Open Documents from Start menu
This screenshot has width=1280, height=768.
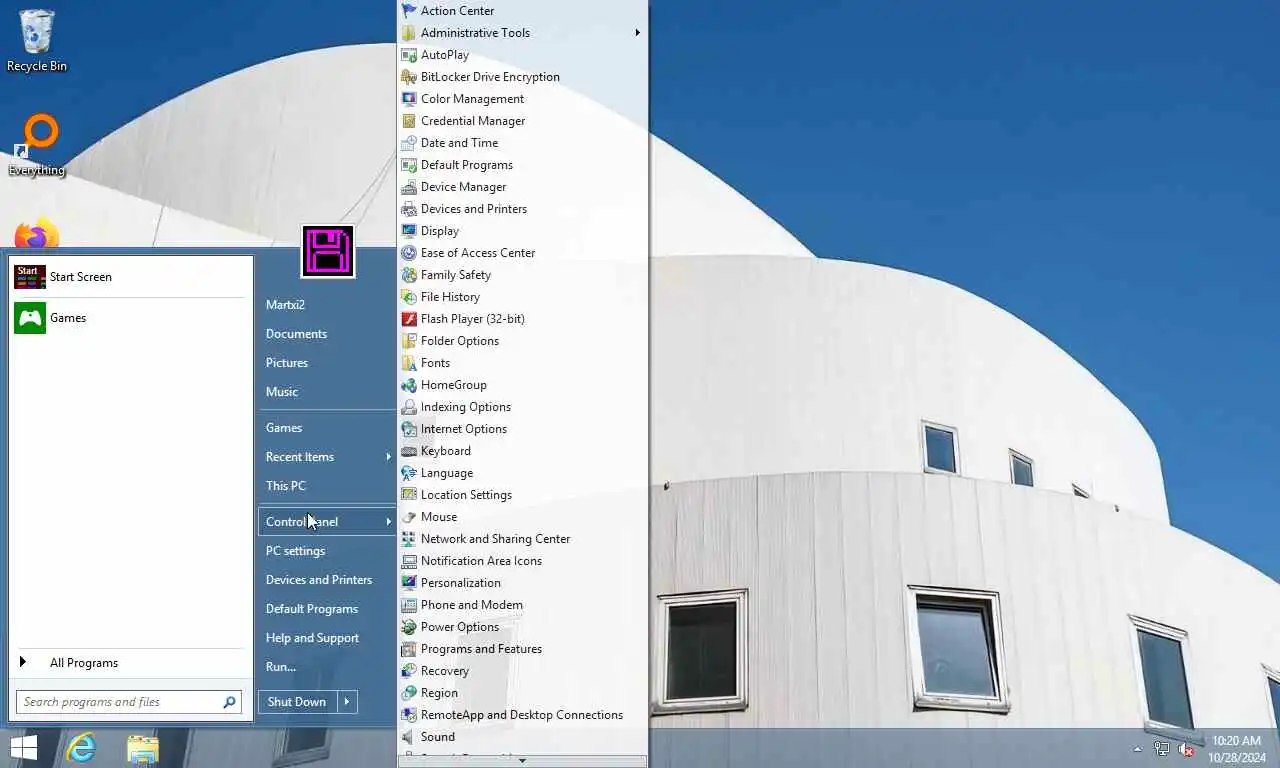[x=296, y=334]
